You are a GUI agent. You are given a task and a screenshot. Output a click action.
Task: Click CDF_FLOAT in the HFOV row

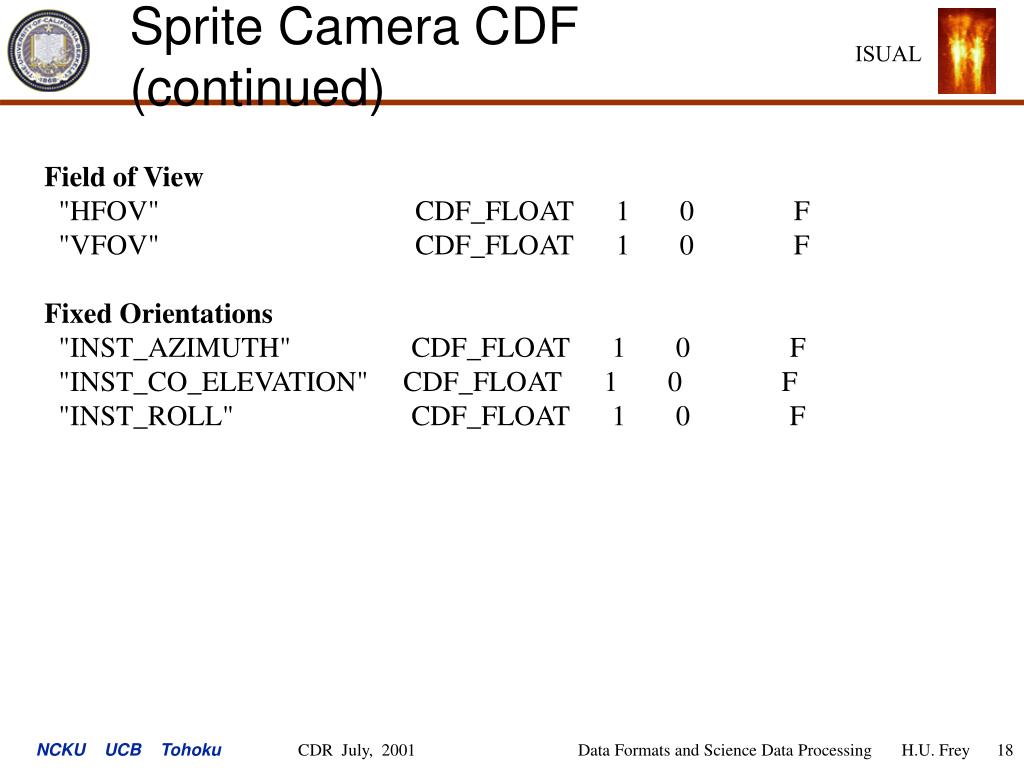(x=494, y=212)
